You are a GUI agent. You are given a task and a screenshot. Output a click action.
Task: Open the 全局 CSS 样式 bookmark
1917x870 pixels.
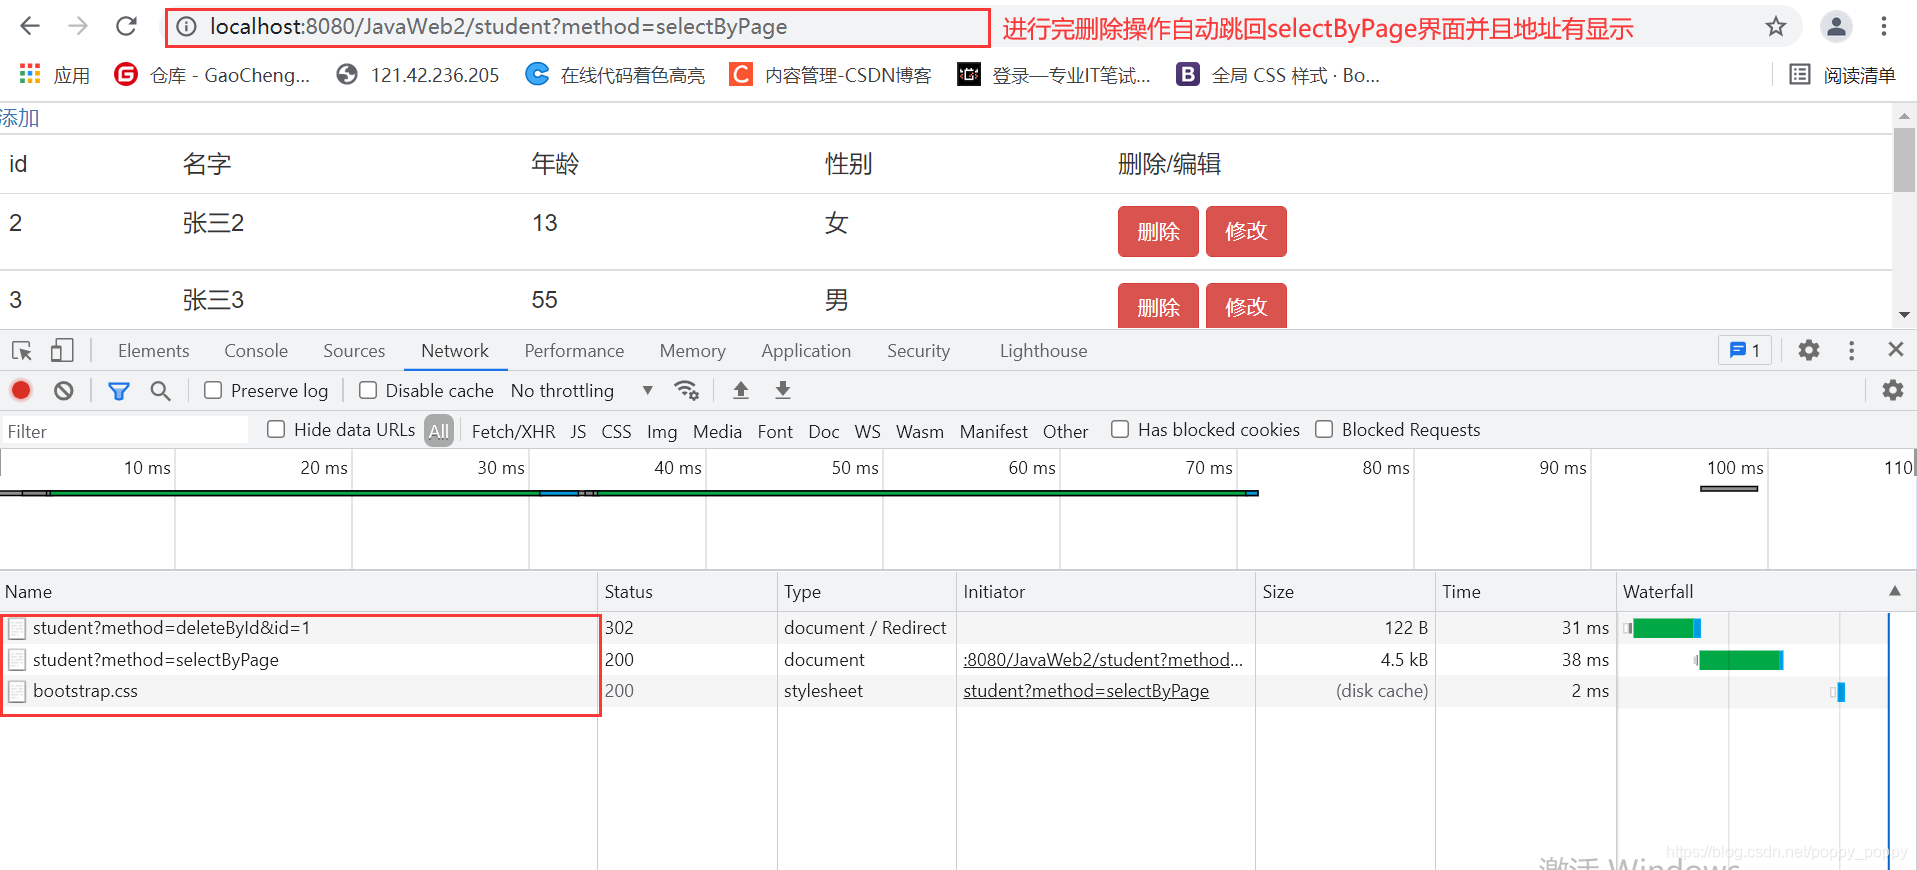1278,75
